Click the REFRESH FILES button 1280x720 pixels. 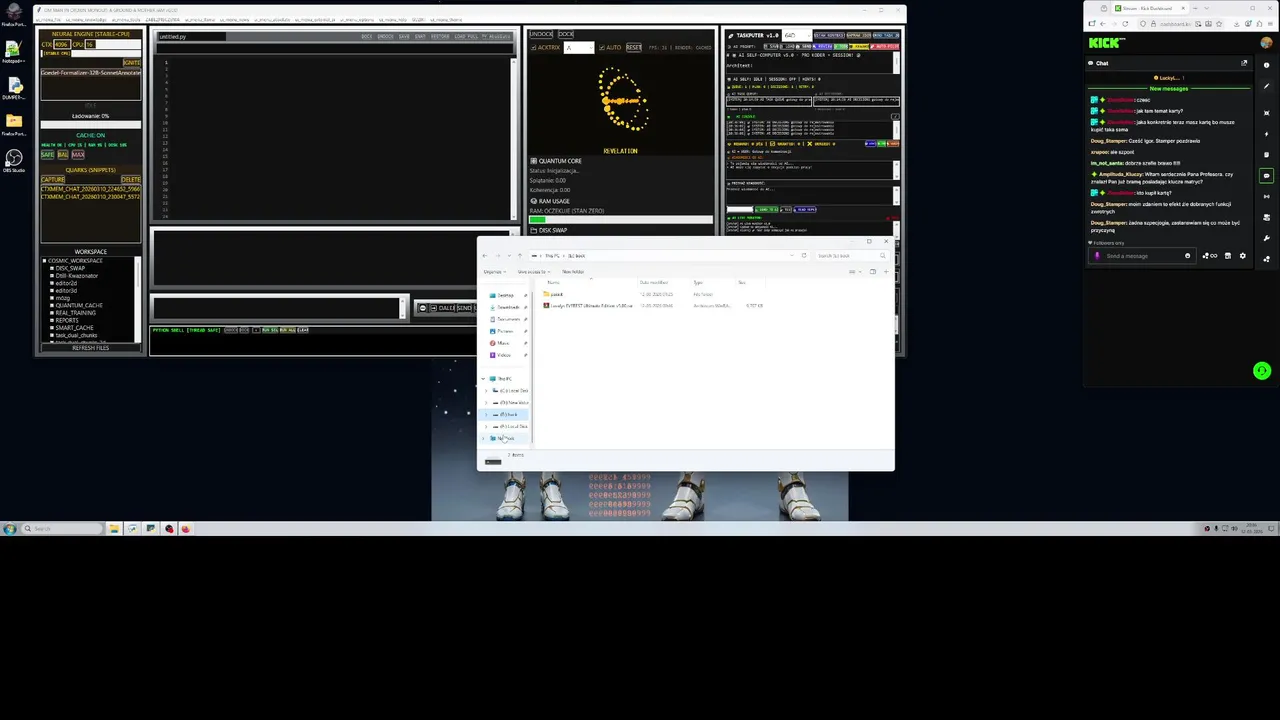point(90,348)
